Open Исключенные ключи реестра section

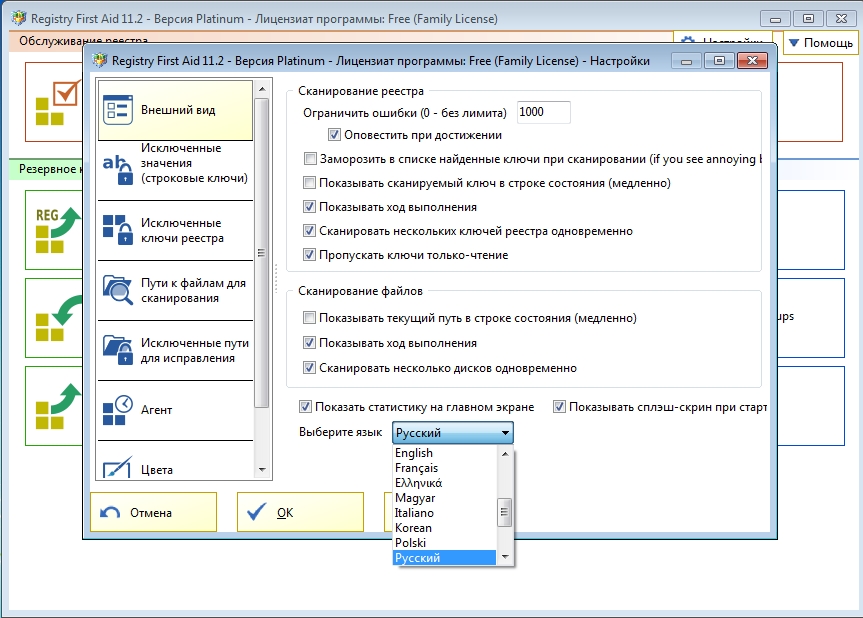176,230
